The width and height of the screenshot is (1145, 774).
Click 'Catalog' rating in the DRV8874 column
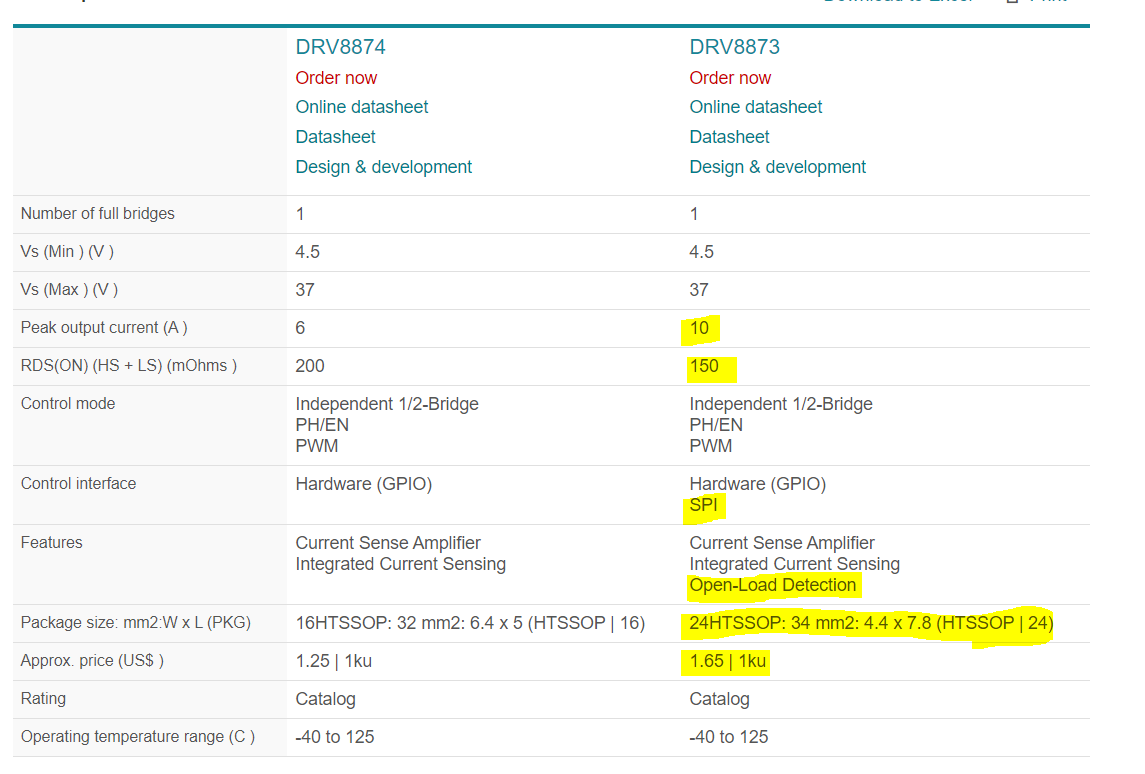coord(325,700)
